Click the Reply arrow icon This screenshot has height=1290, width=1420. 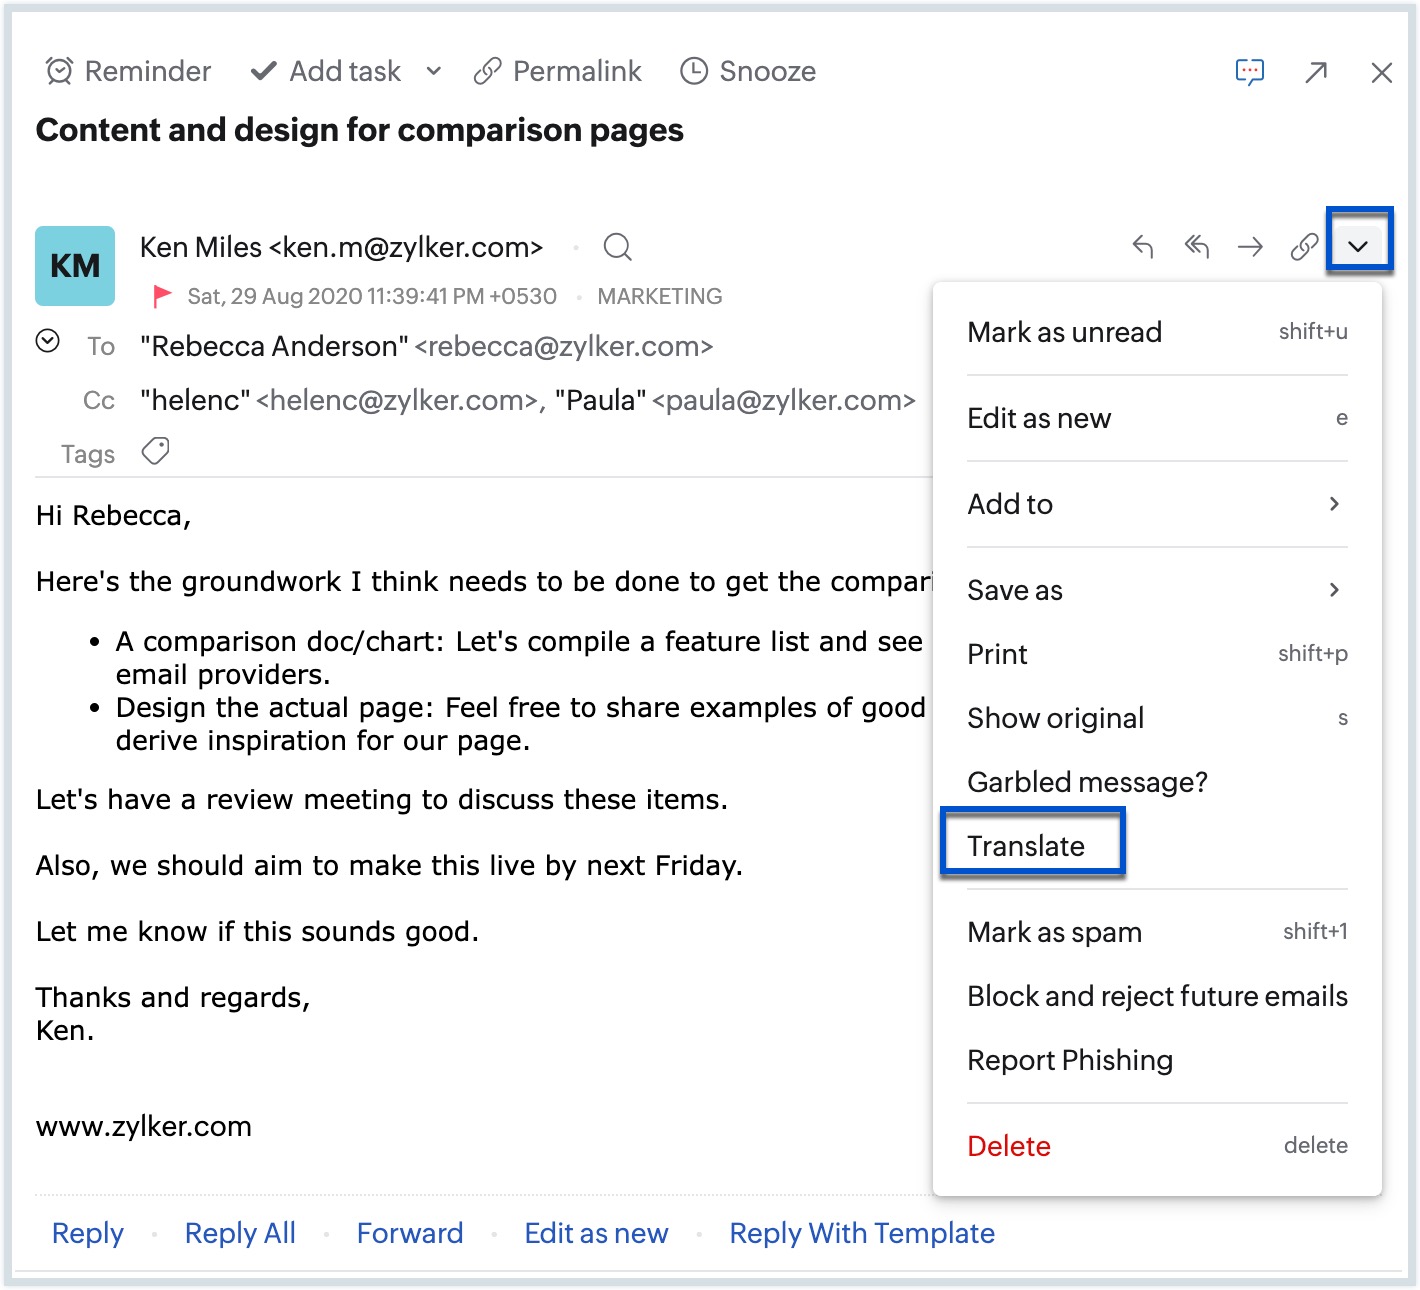(1143, 246)
